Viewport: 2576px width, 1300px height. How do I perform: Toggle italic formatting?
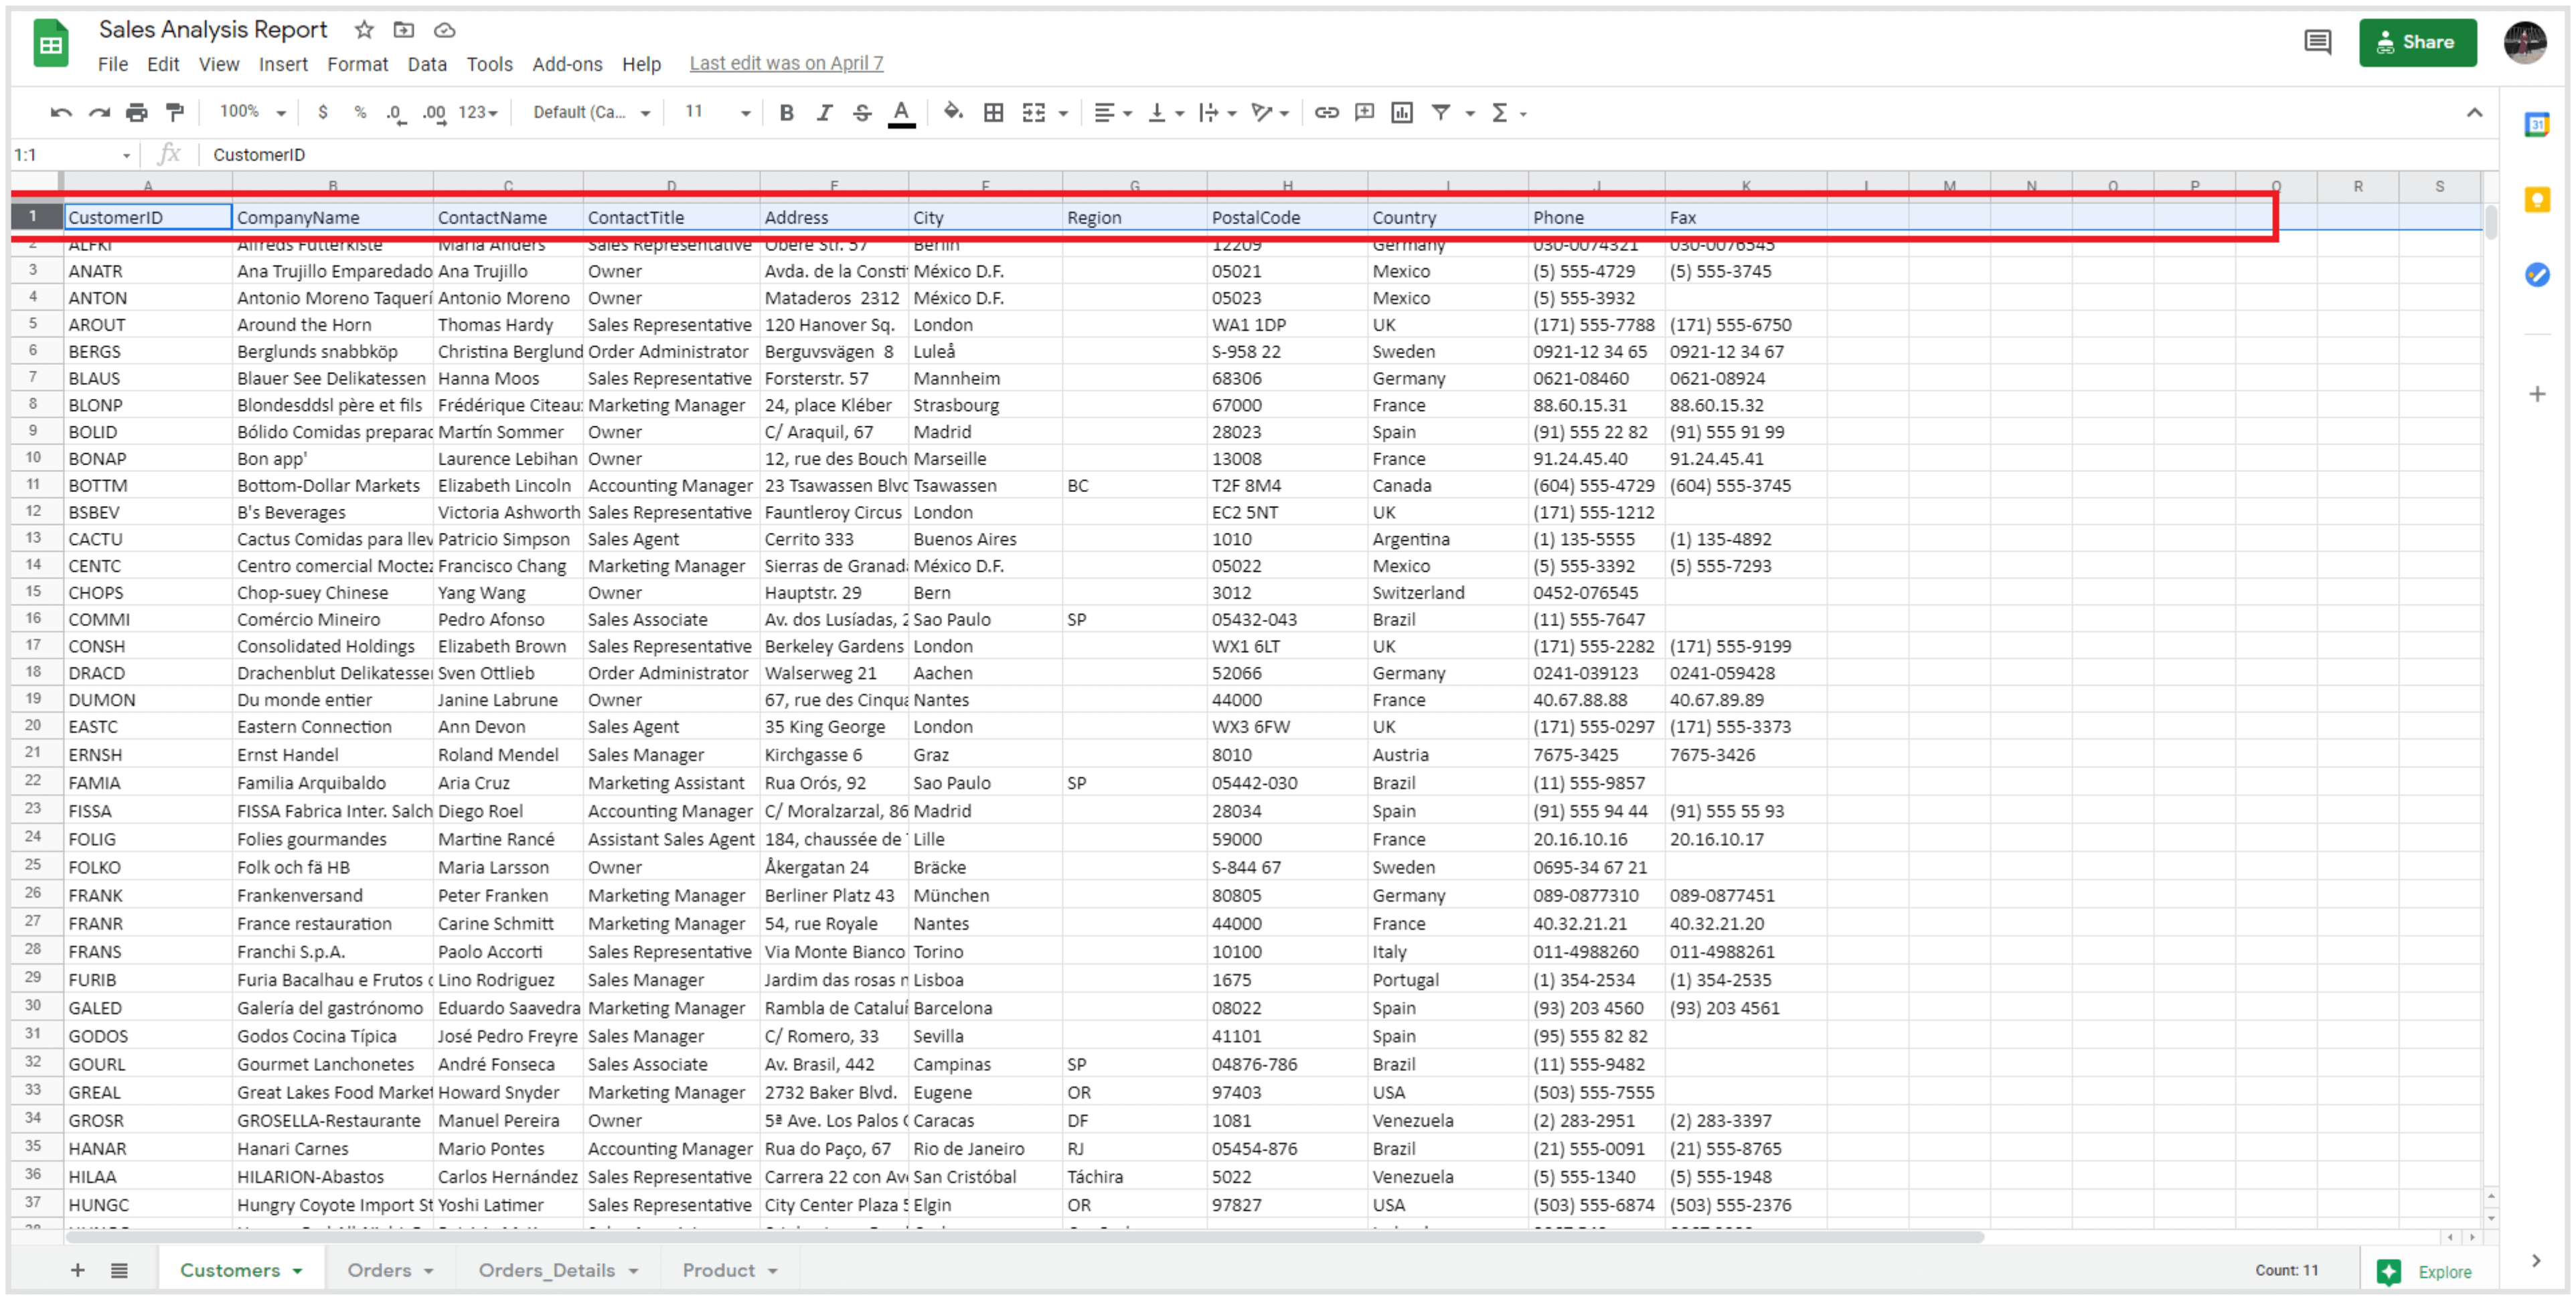(x=823, y=112)
